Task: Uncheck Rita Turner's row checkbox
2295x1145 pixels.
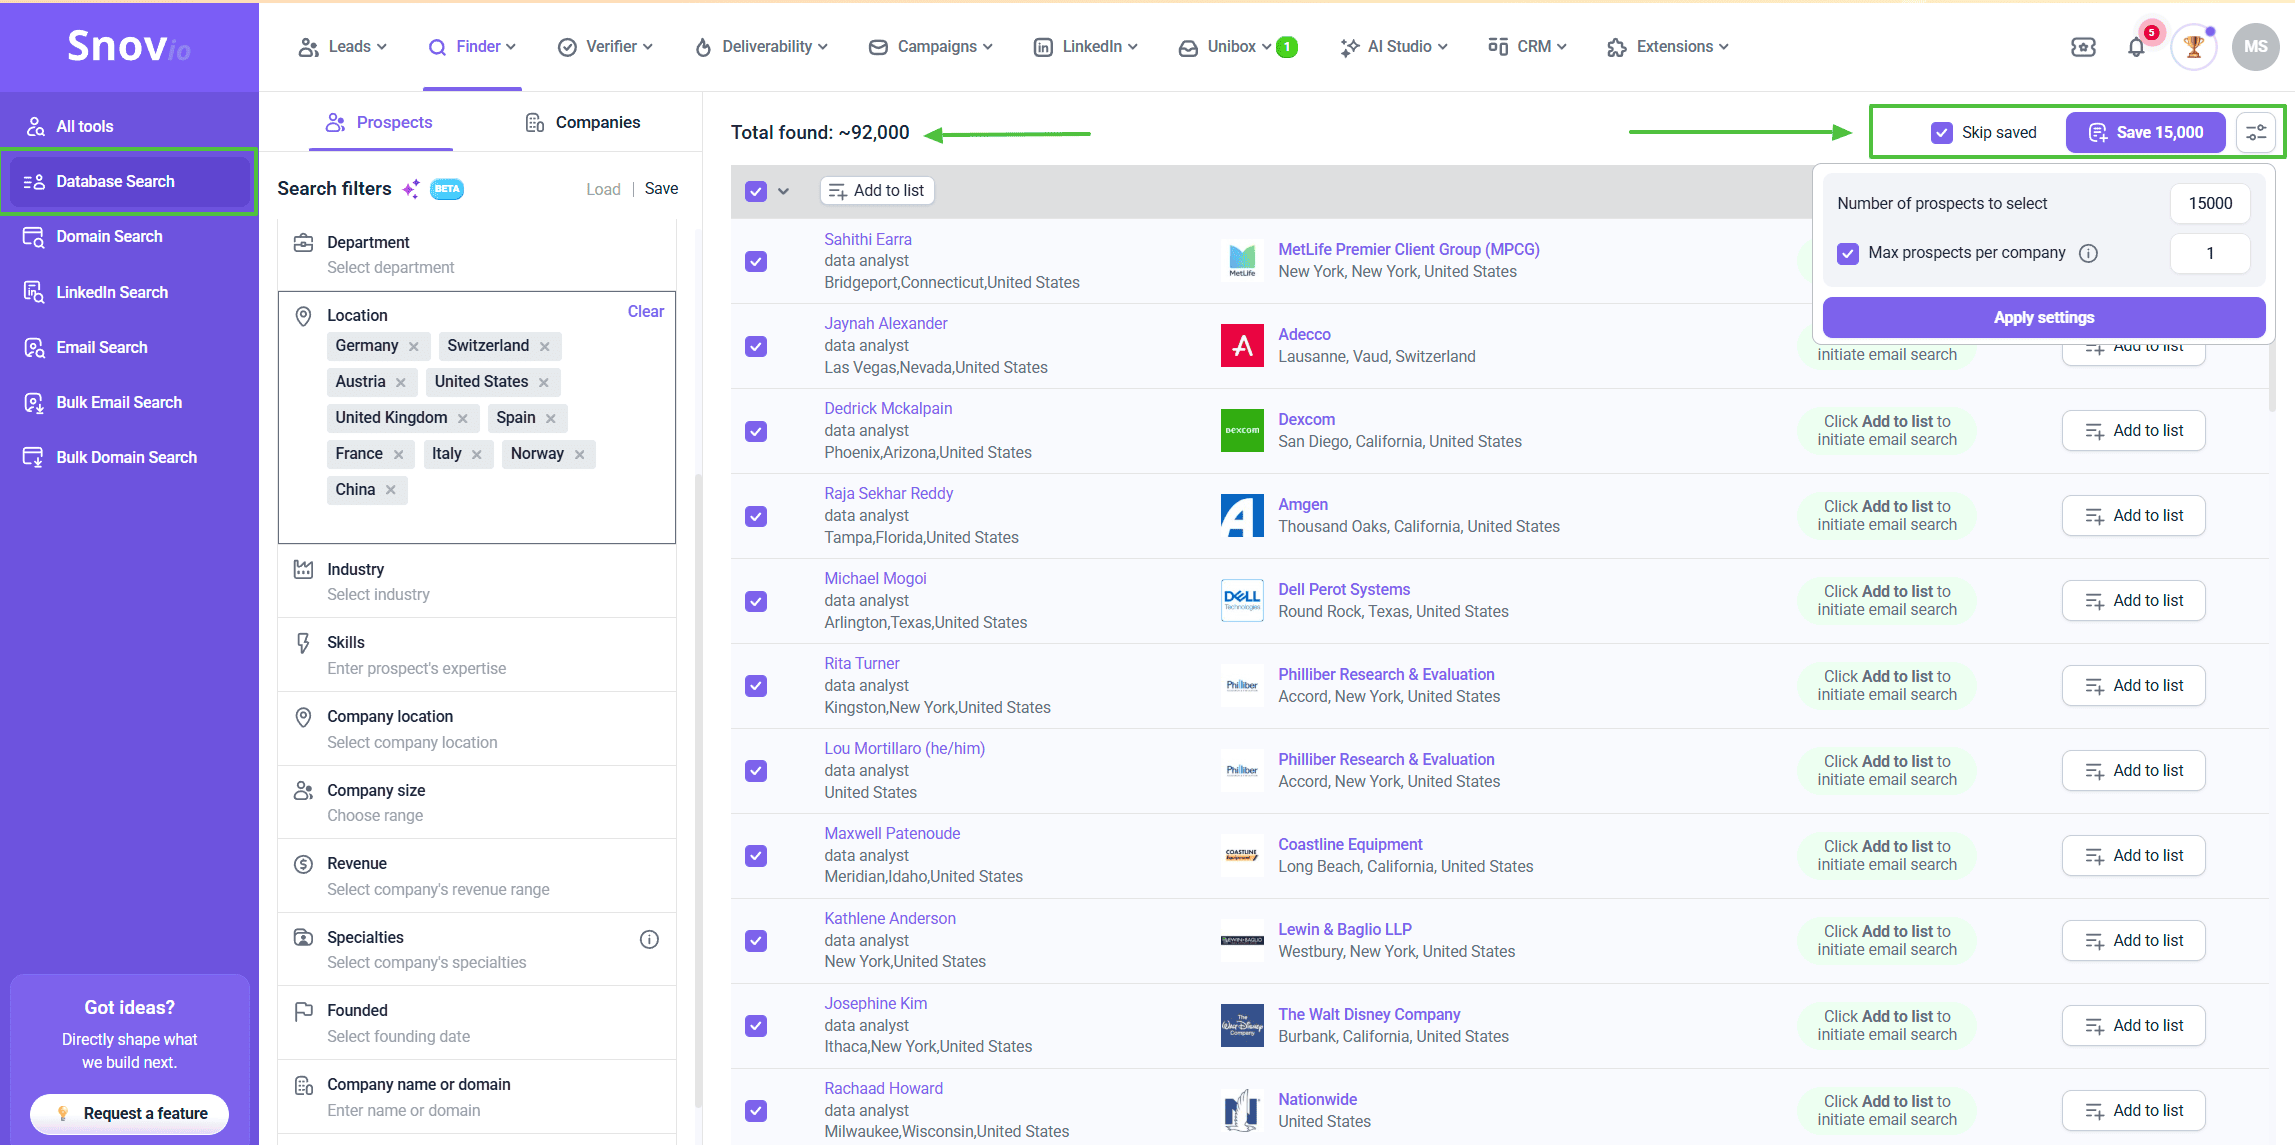Action: point(756,686)
